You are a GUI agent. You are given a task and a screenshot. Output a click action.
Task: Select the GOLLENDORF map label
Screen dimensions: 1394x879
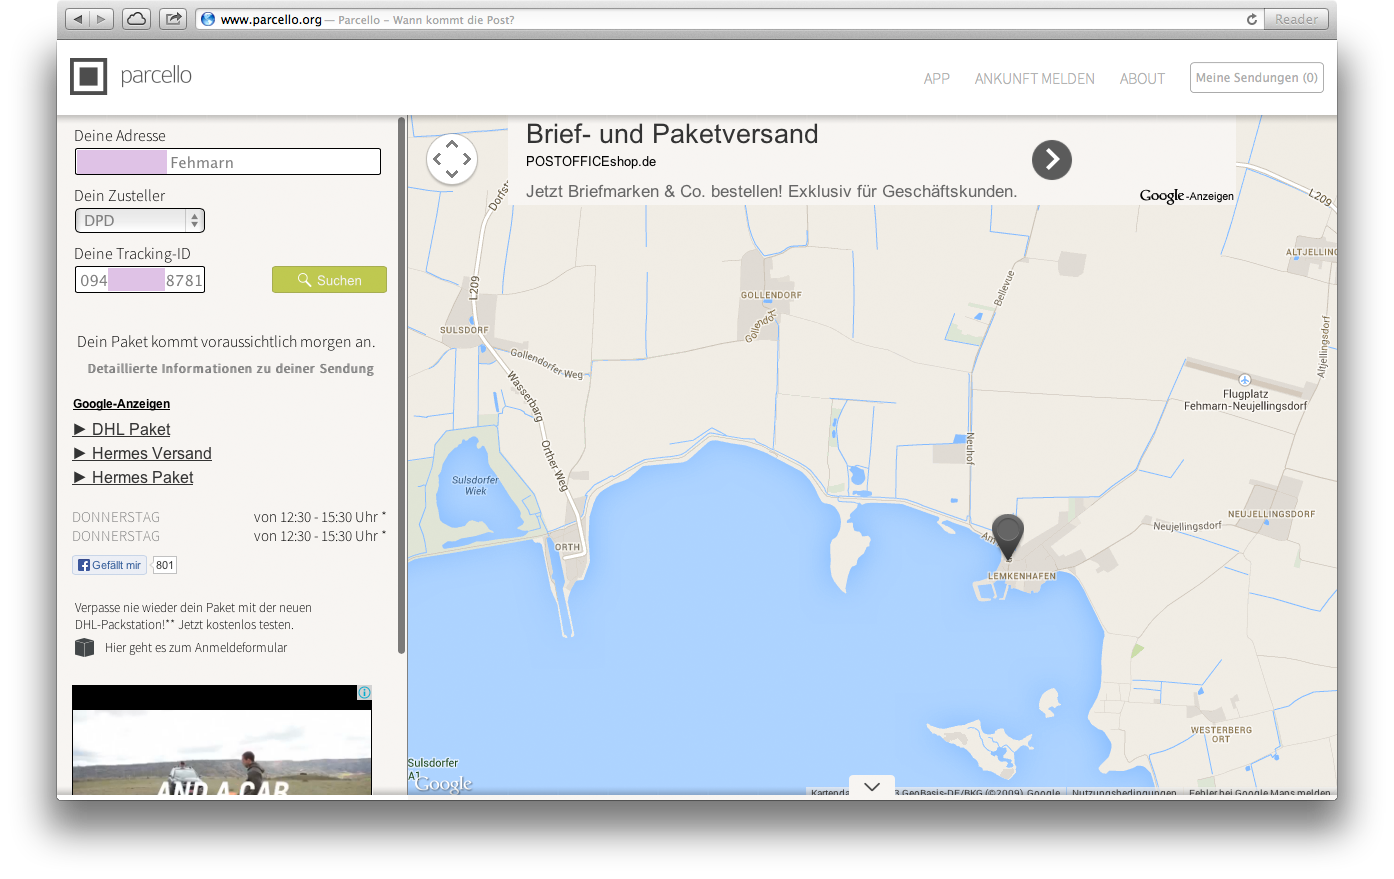pyautogui.click(x=771, y=295)
